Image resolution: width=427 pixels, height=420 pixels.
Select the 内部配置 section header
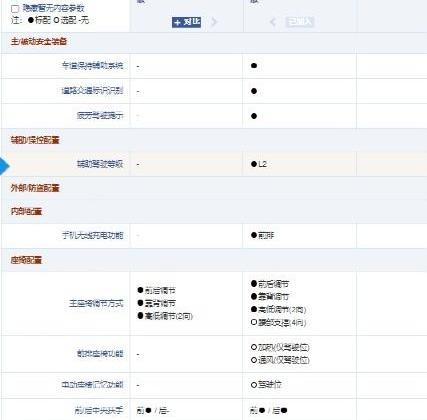coord(26,211)
